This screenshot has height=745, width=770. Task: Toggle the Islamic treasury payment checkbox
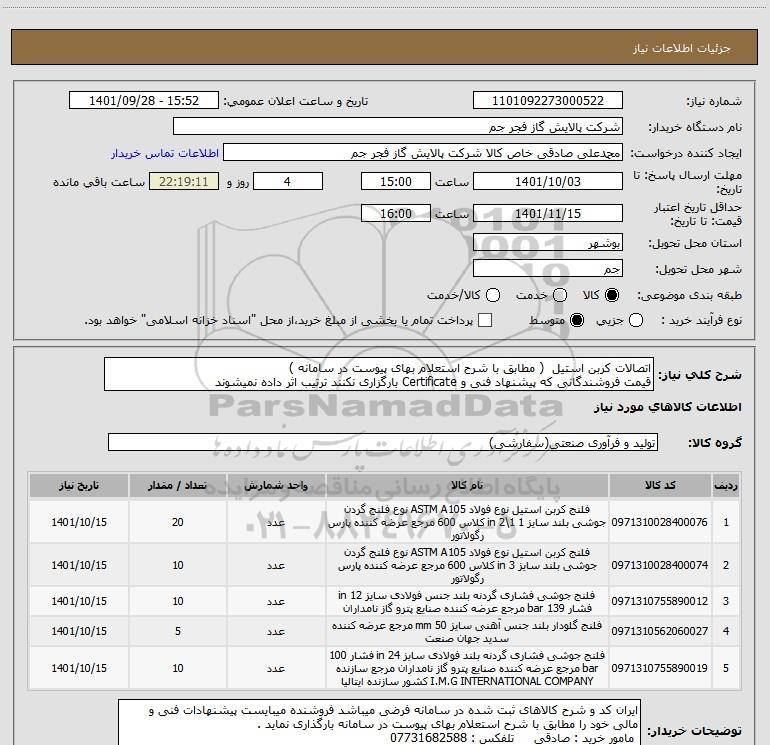tap(485, 321)
